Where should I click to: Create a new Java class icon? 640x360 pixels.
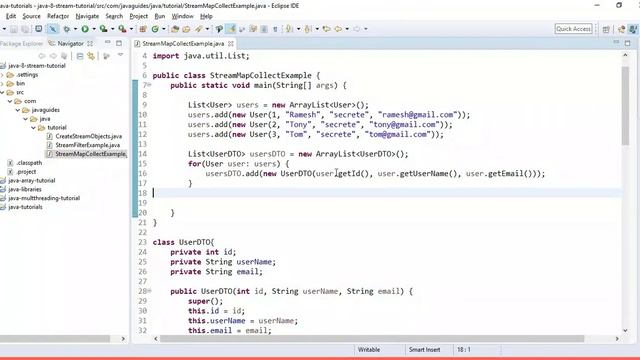[x=155, y=29]
